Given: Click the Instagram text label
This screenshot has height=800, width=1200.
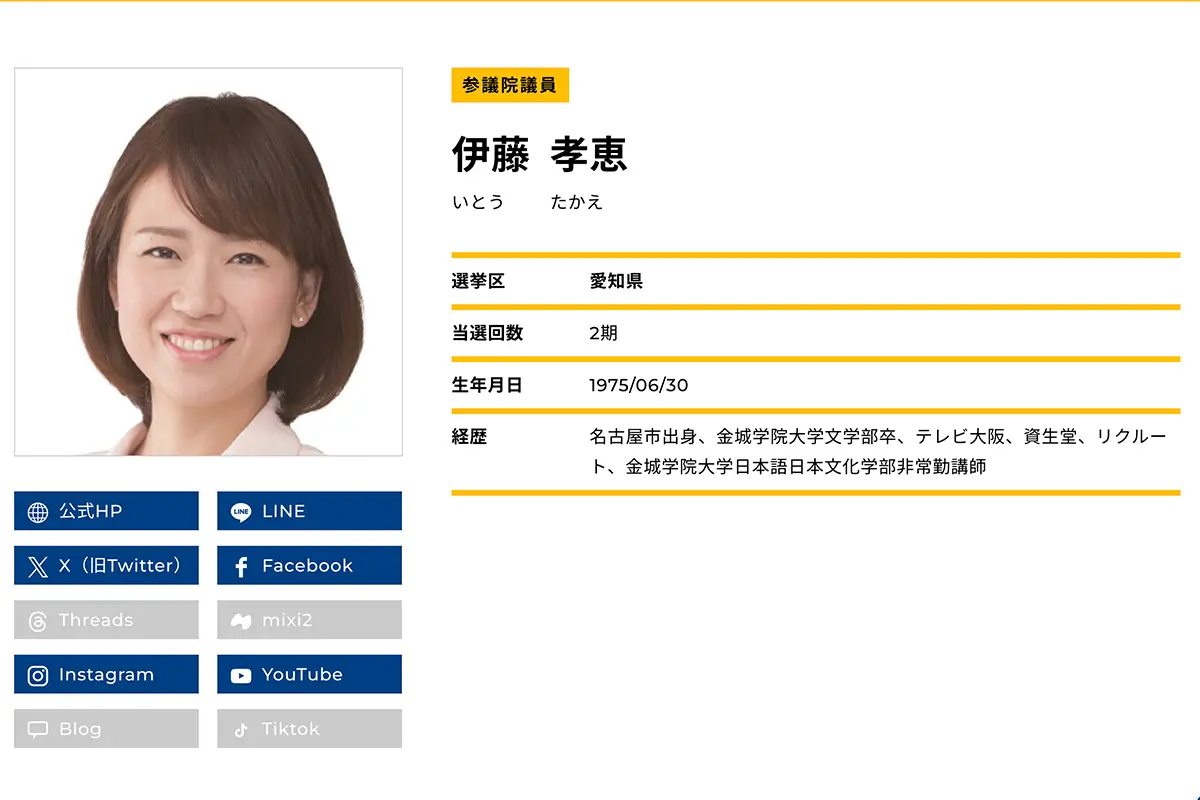Looking at the screenshot, I should [106, 675].
